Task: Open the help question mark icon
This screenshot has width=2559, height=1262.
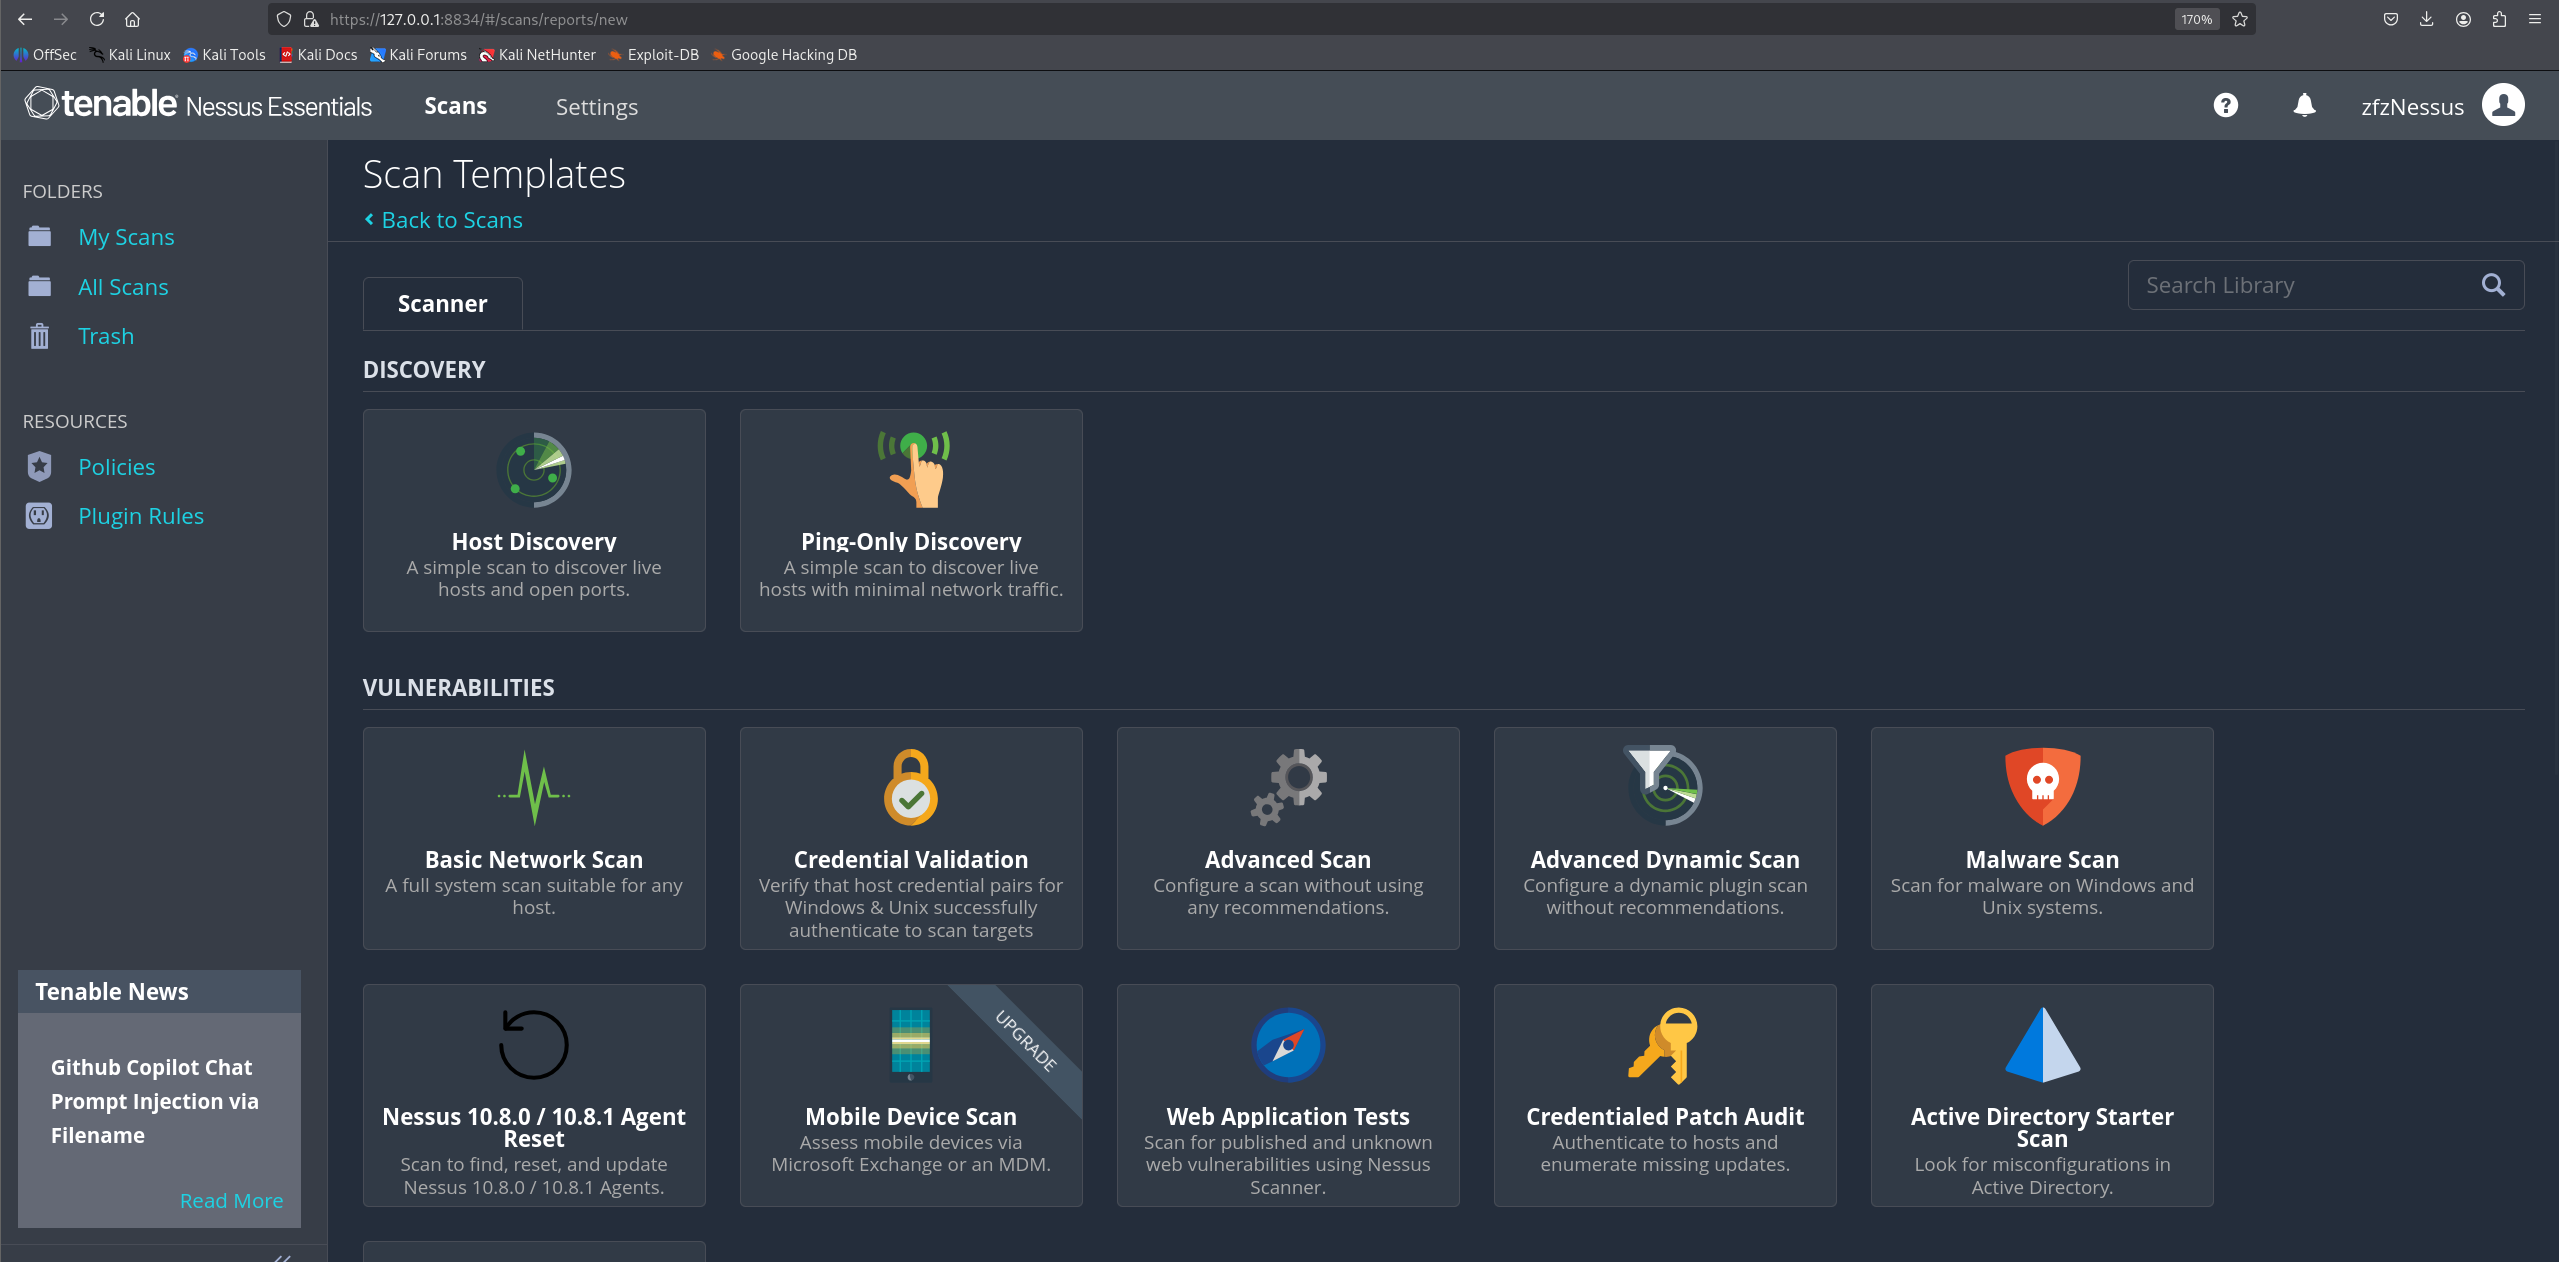Action: (x=2225, y=105)
